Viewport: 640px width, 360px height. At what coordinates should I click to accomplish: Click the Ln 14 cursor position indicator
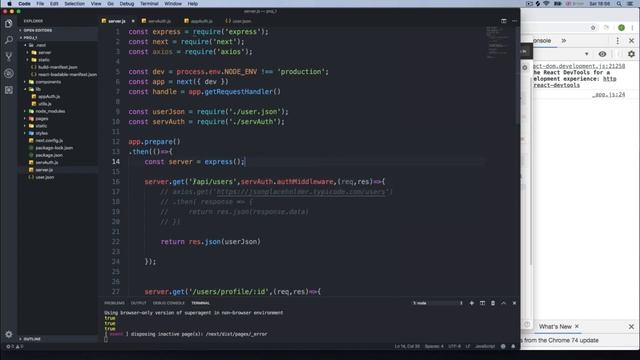[407, 347]
